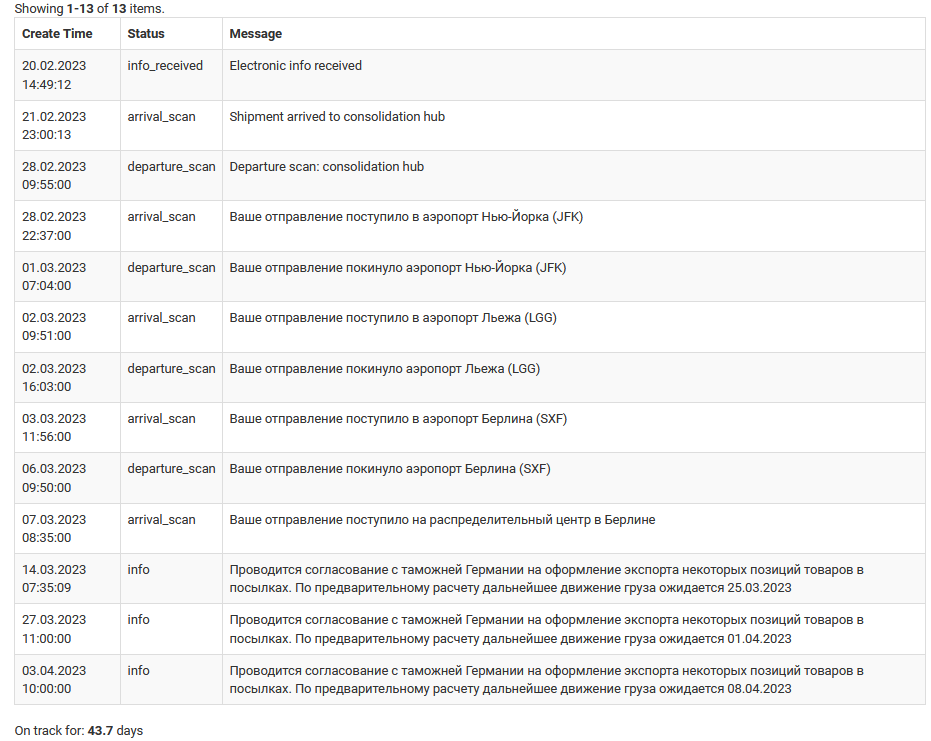Click the Status column header
Viewport: 931px width, 741px height.
pos(146,34)
